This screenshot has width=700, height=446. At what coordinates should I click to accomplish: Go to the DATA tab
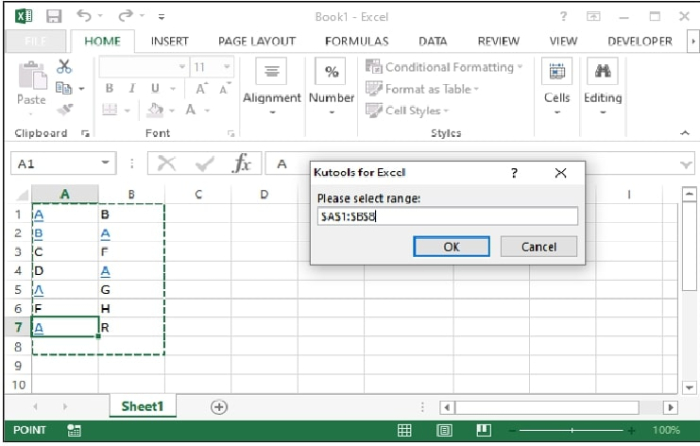(433, 41)
